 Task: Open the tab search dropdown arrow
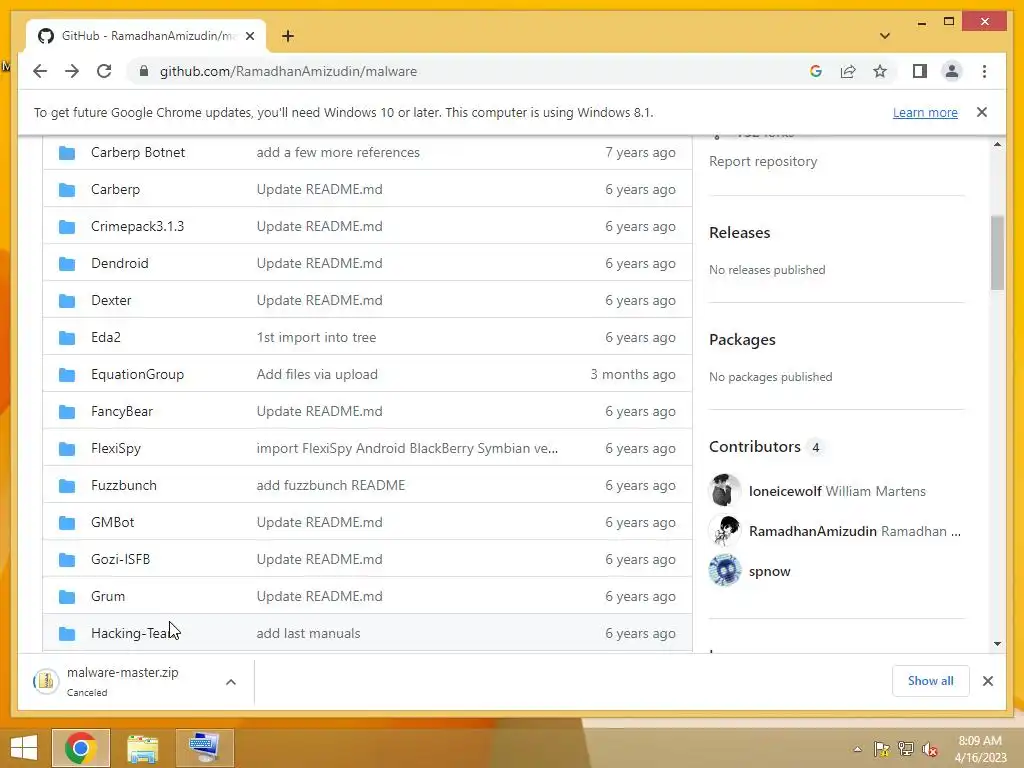point(885,36)
